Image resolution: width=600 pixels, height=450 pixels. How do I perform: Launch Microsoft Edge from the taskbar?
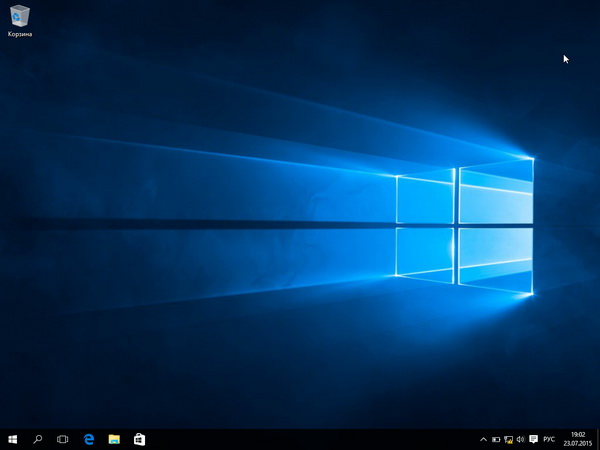pos(89,439)
